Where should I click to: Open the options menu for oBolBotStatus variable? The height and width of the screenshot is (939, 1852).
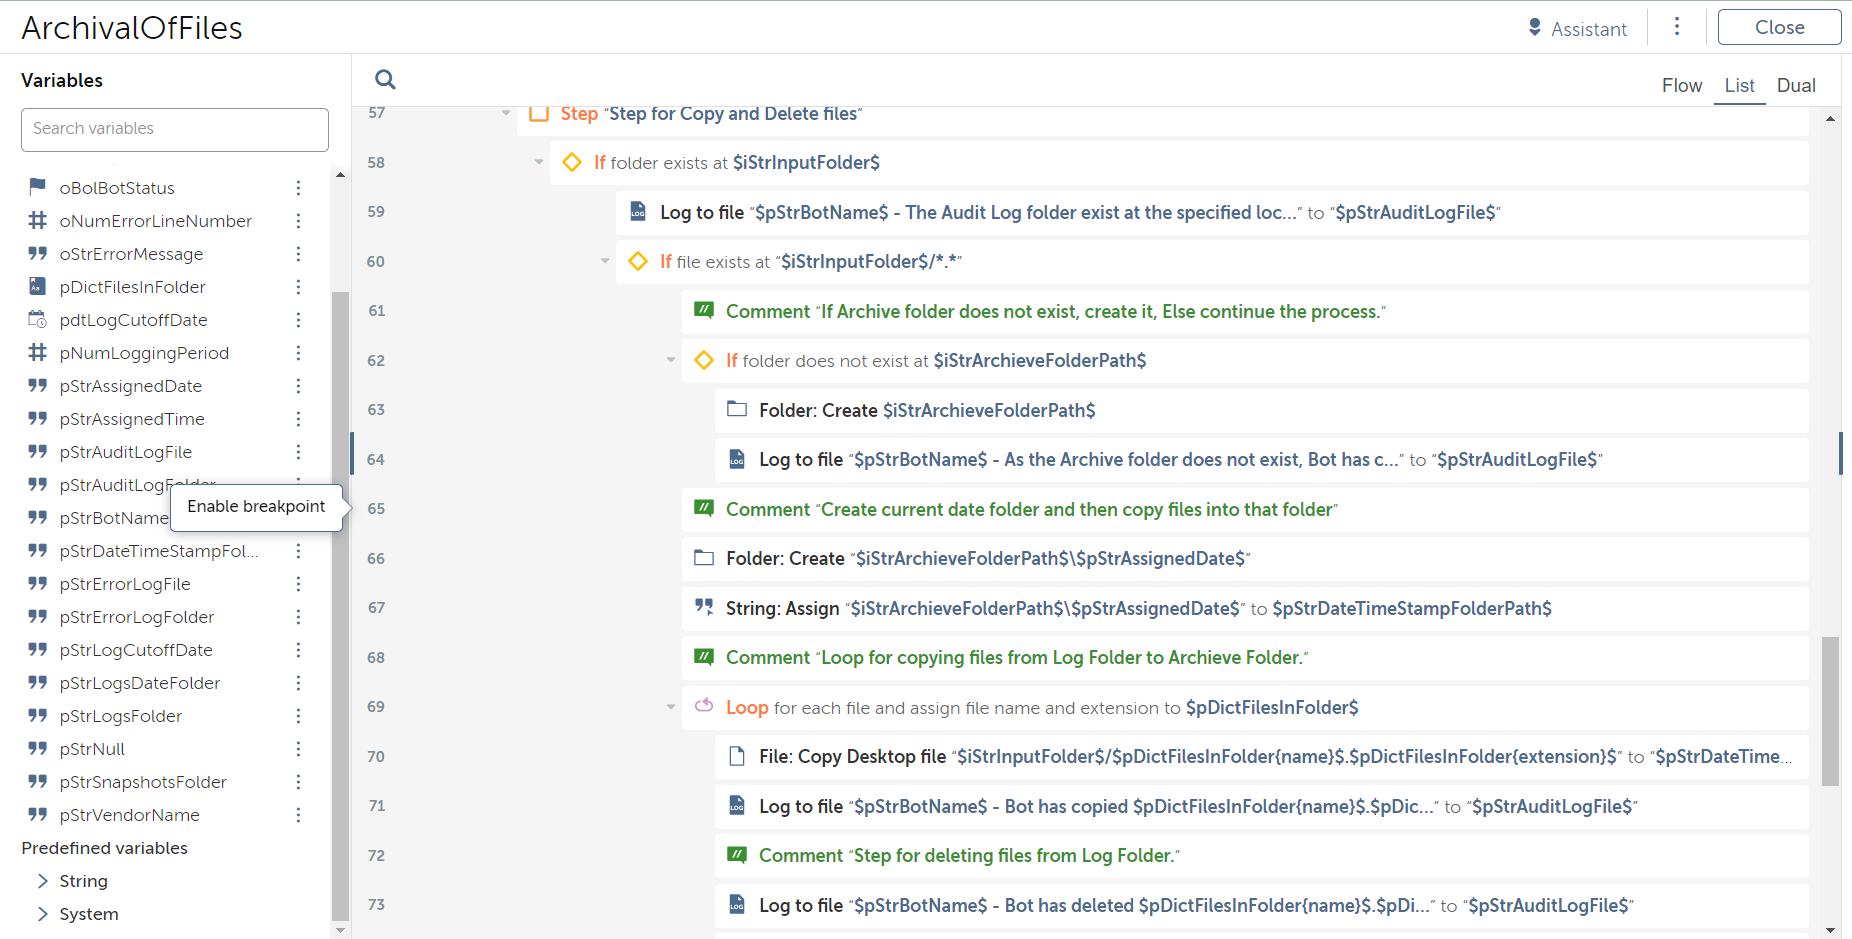(x=298, y=188)
